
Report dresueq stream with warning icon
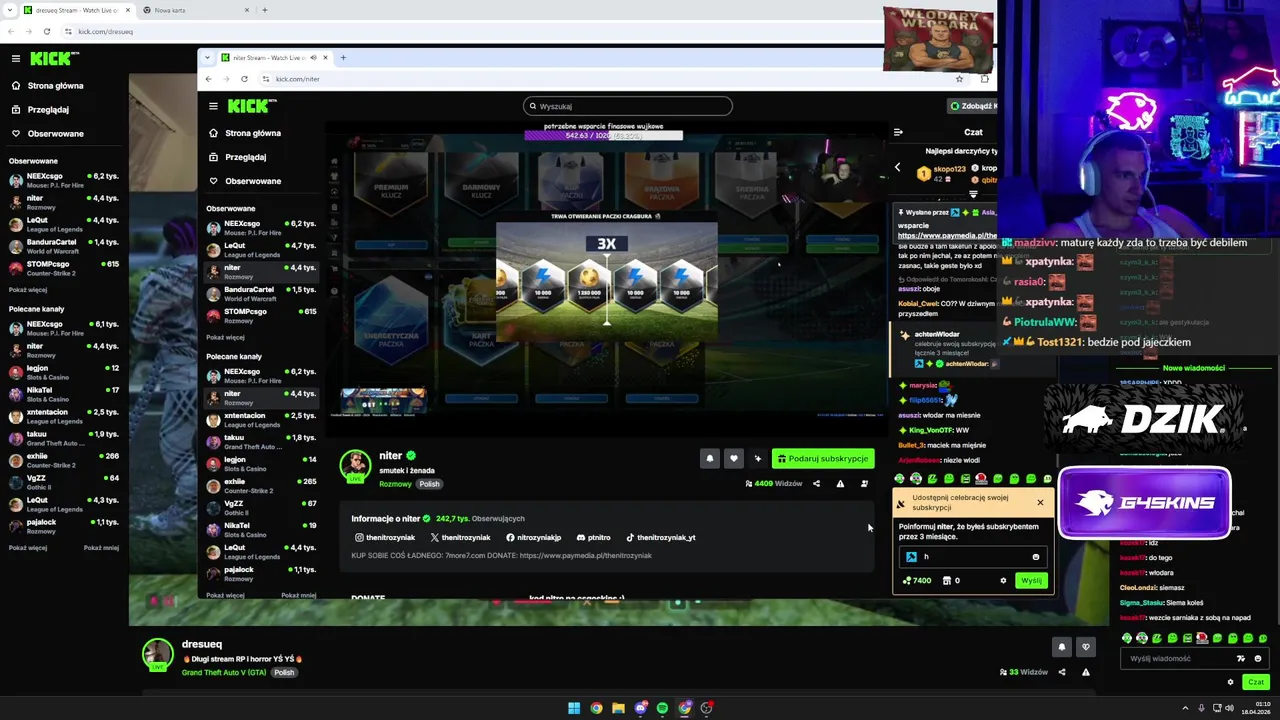click(1086, 672)
